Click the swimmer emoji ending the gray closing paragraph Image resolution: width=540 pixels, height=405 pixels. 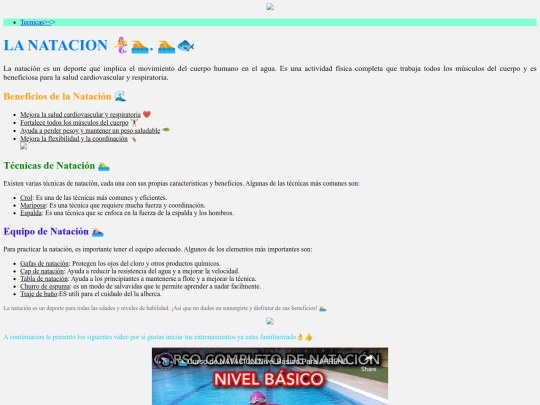coord(322,308)
